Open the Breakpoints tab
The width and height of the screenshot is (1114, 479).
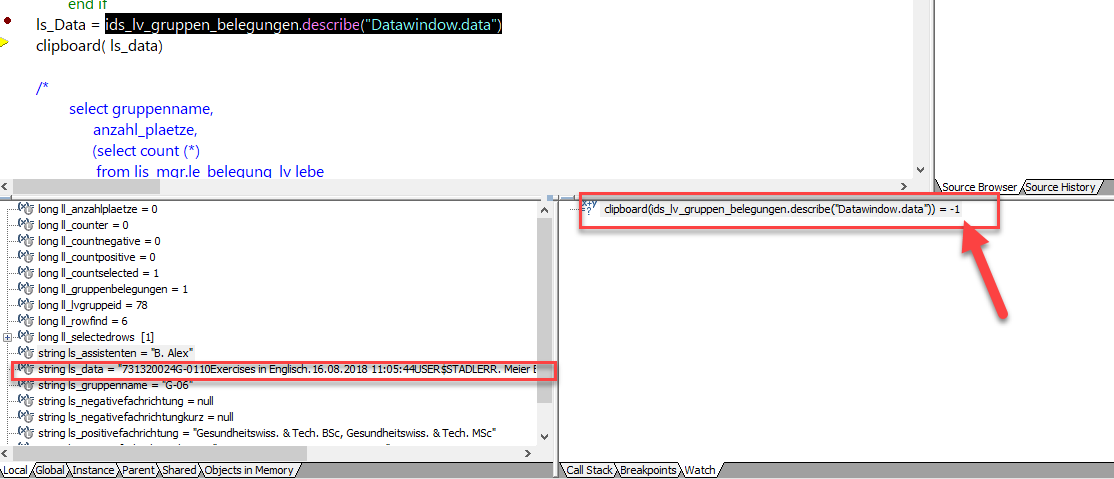point(649,470)
